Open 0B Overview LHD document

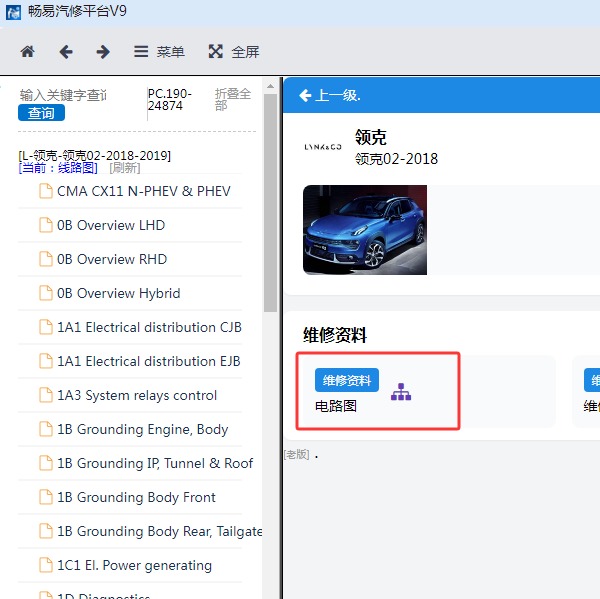(x=111, y=225)
